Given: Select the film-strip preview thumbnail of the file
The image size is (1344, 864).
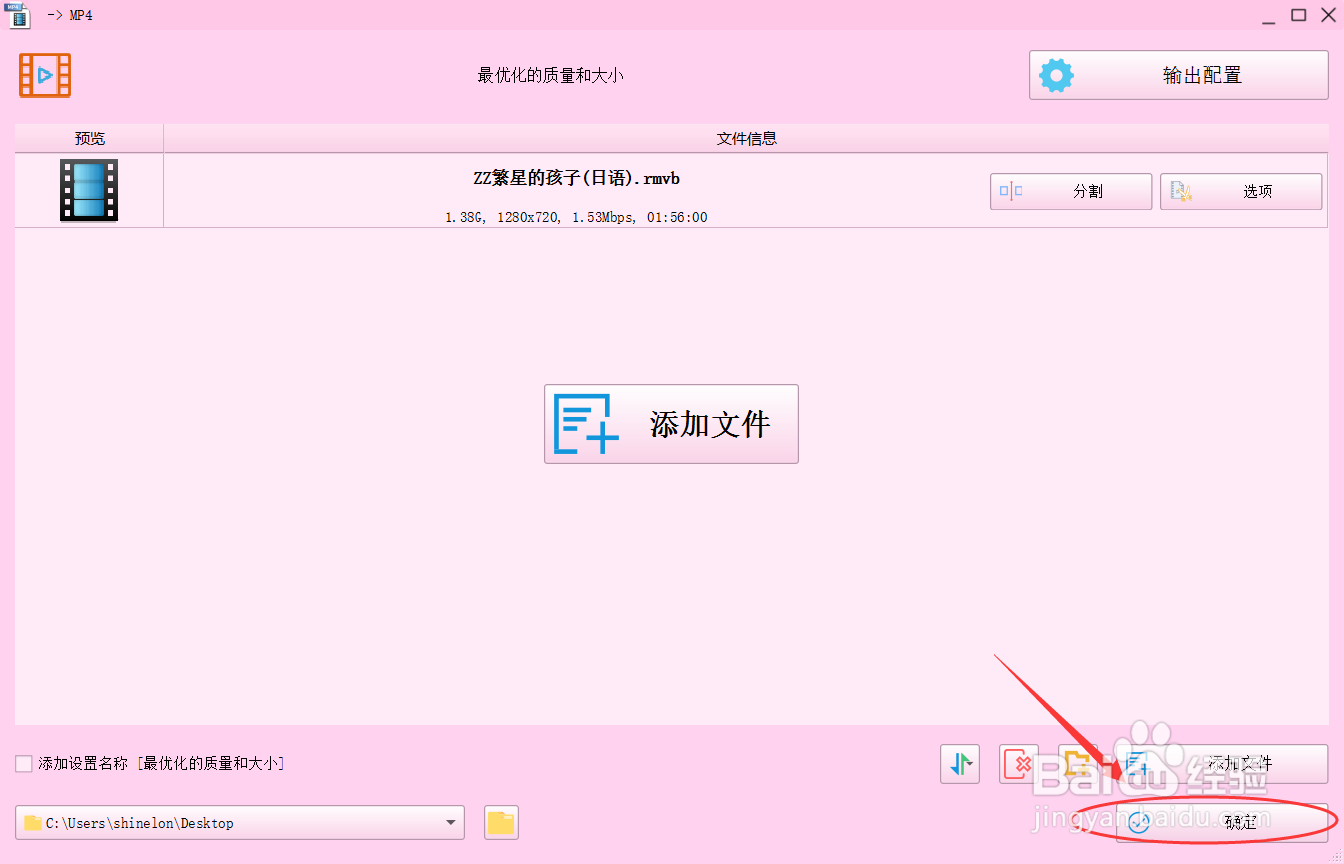Looking at the screenshot, I should pos(89,190).
